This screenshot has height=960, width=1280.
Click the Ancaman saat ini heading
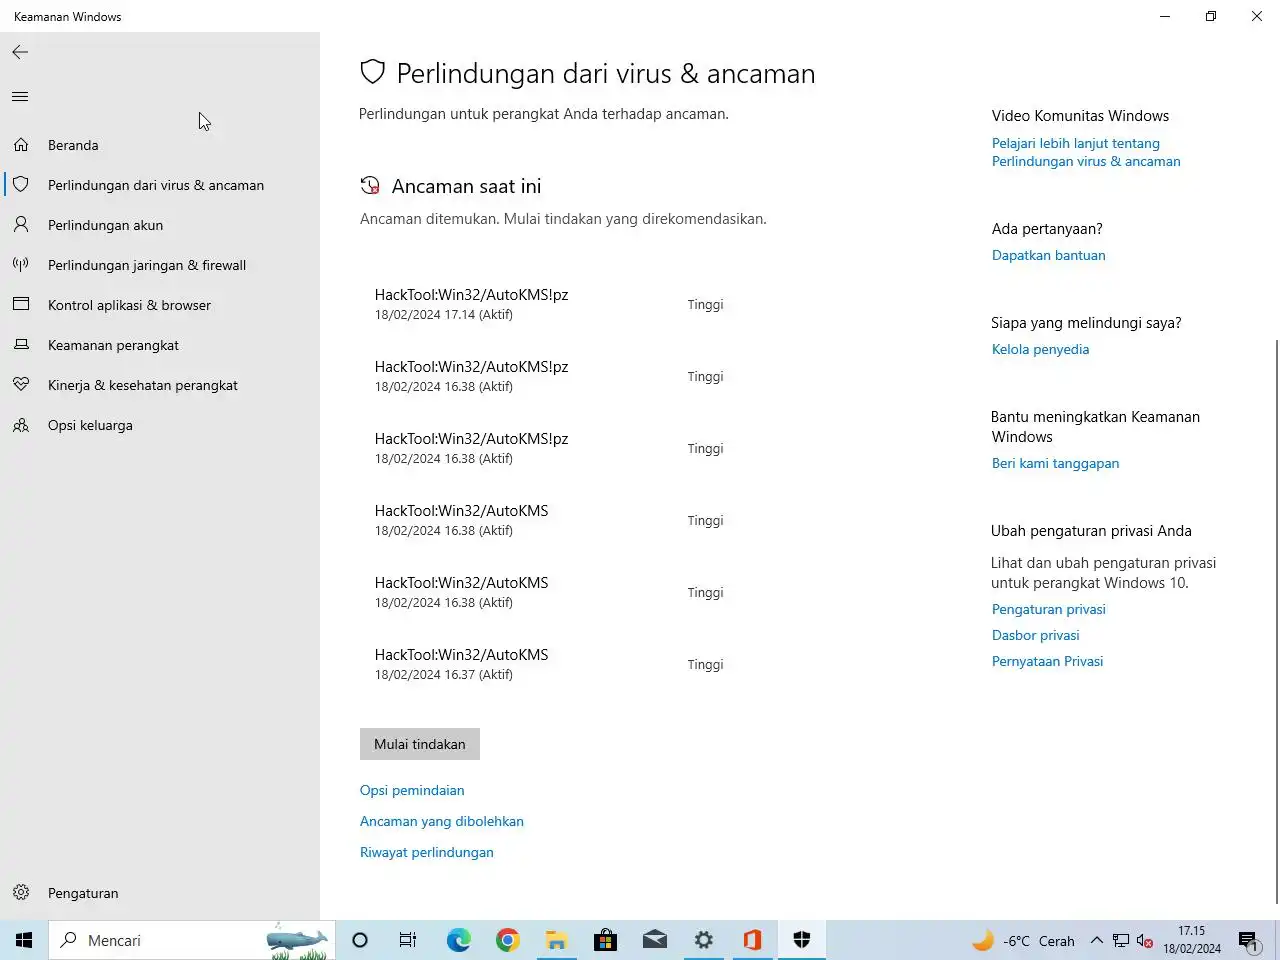467,186
